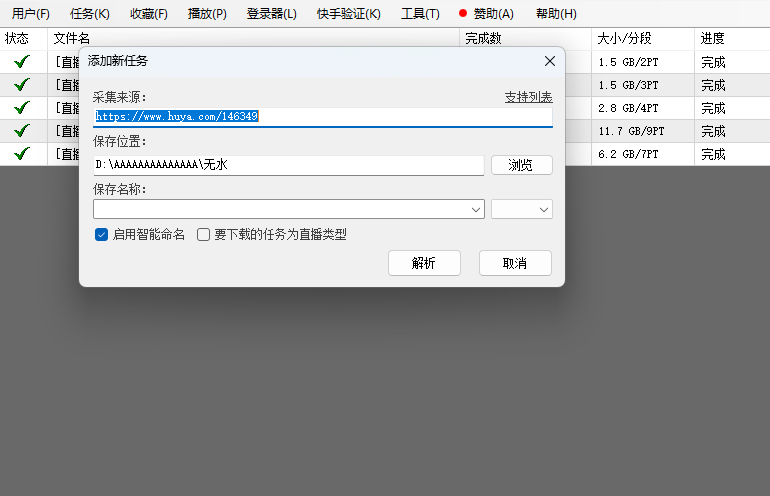Open the 支持列表 link
Screen dimensions: 770x496
tap(528, 97)
